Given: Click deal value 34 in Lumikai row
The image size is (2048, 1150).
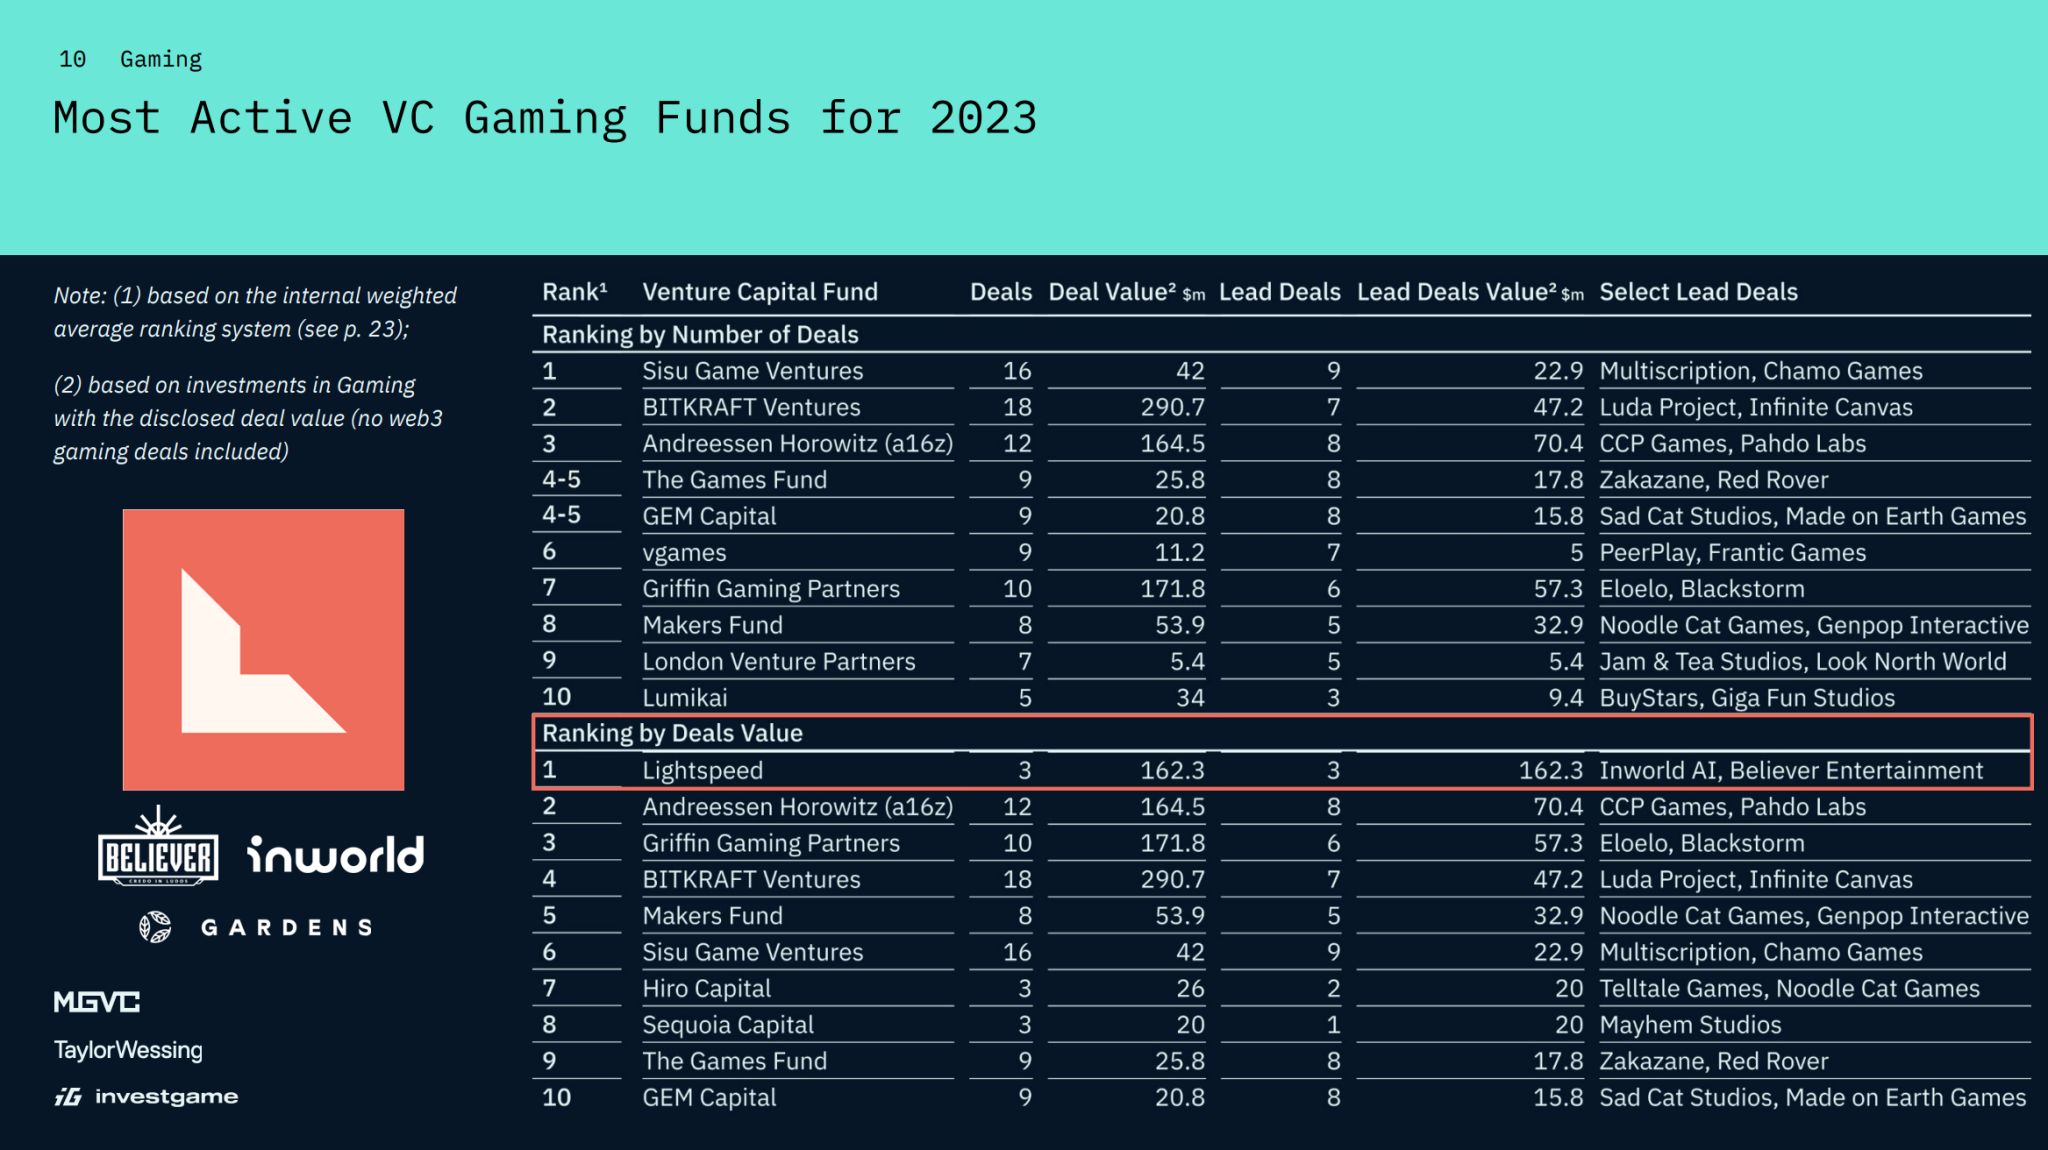Looking at the screenshot, I should pyautogui.click(x=1190, y=698).
